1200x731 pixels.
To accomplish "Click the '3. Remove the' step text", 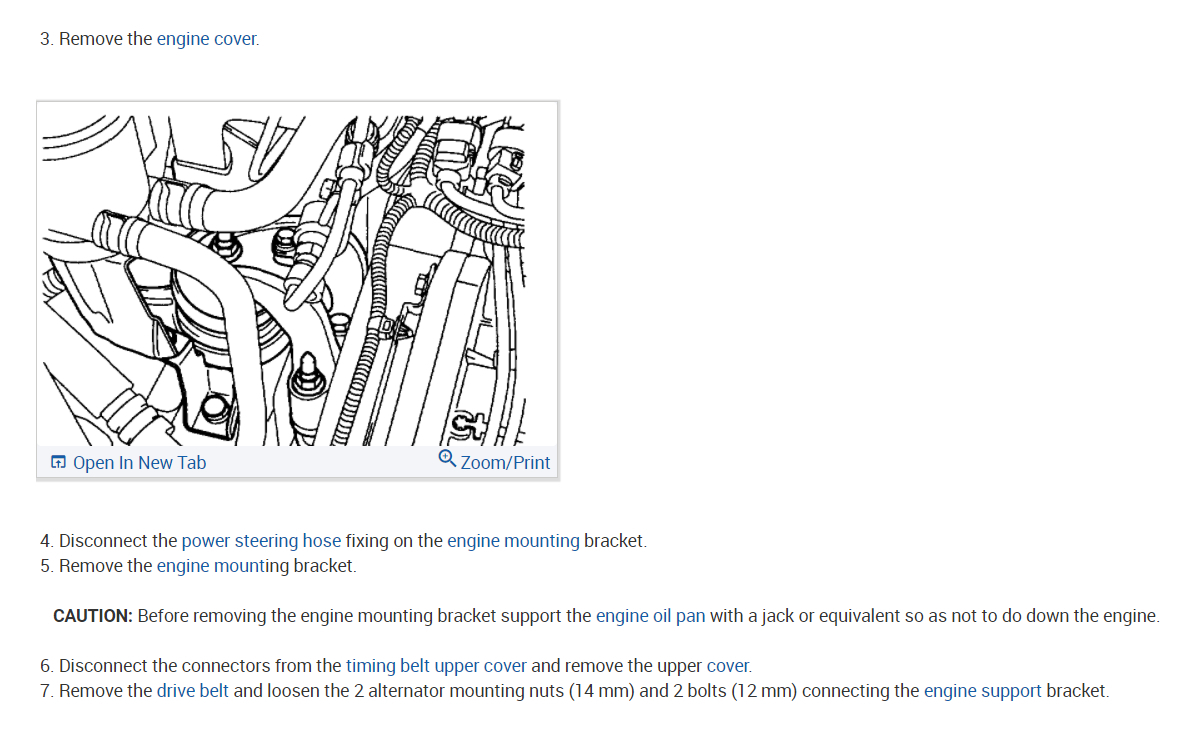I will [96, 39].
